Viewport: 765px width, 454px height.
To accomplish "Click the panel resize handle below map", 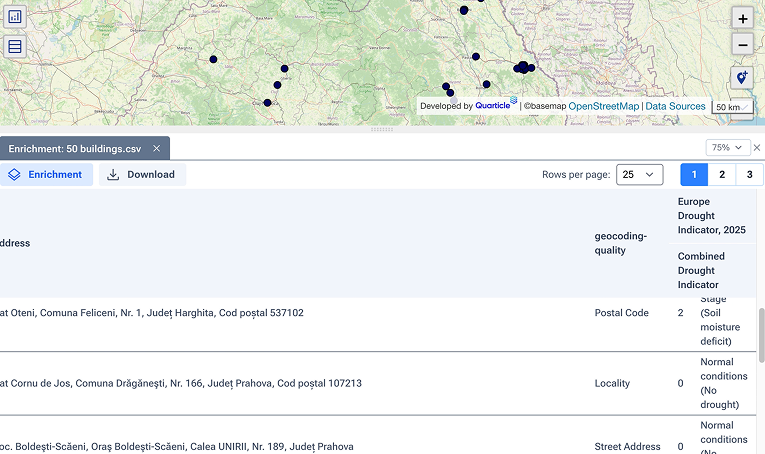I will (x=382, y=130).
